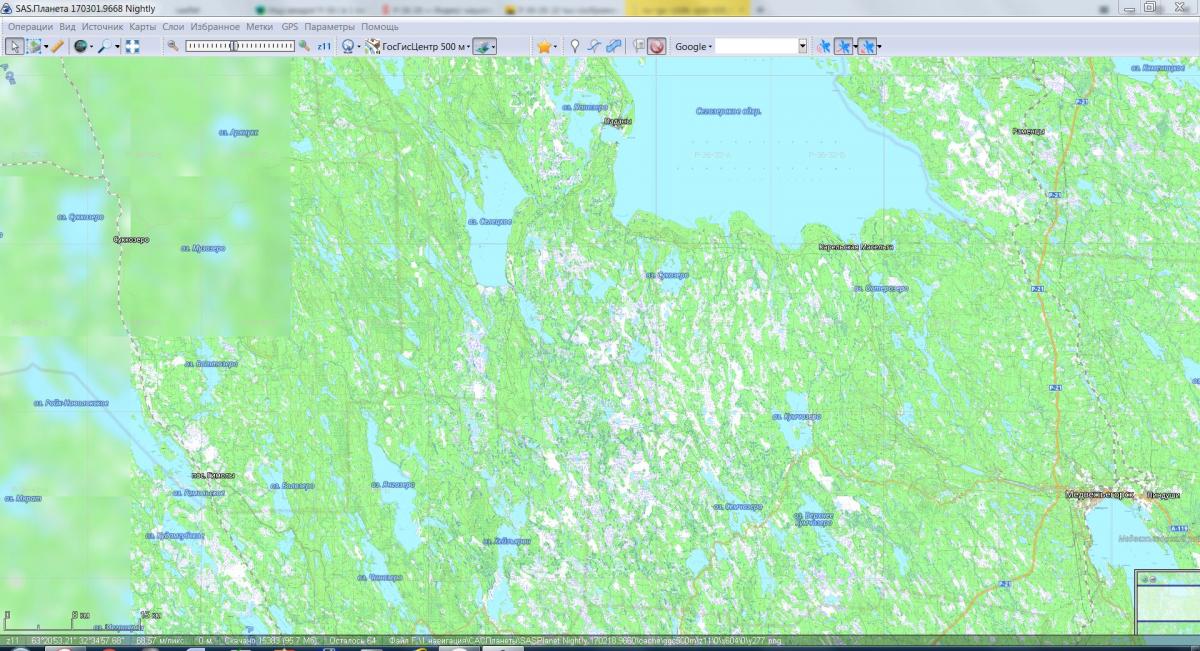Toggle hide all marks button
The width and height of the screenshot is (1200, 651).
(x=656, y=46)
